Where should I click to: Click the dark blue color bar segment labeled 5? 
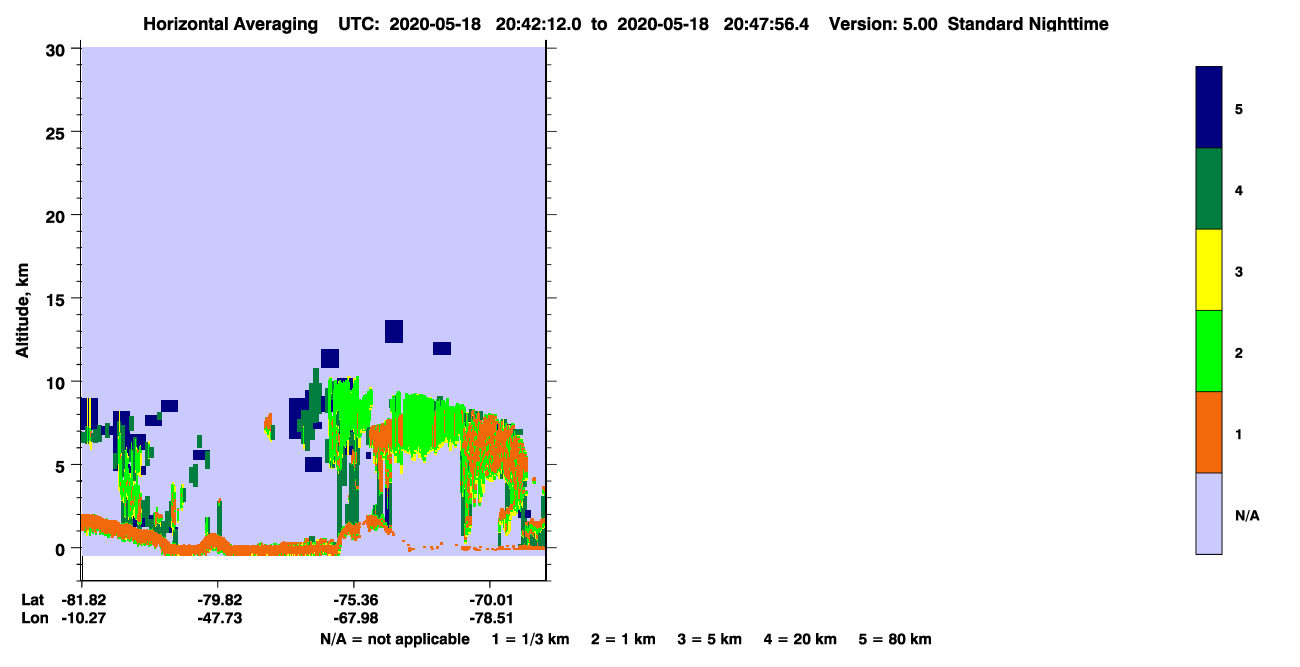coord(1209,108)
